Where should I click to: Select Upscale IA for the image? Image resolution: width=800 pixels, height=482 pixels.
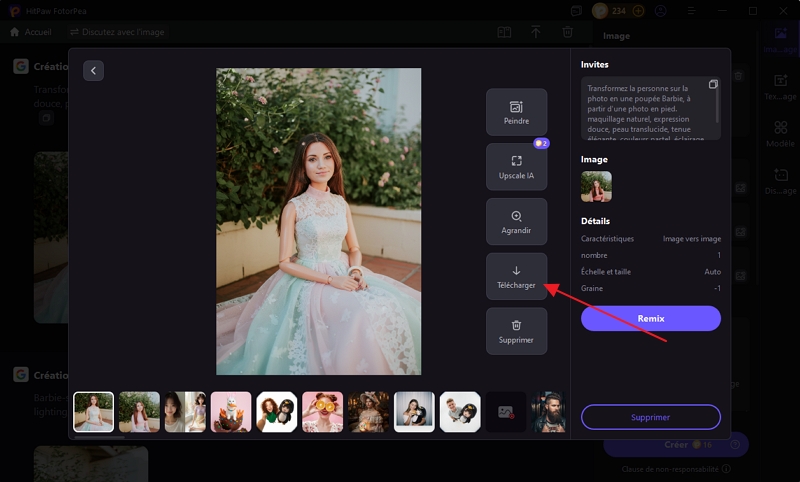point(516,166)
